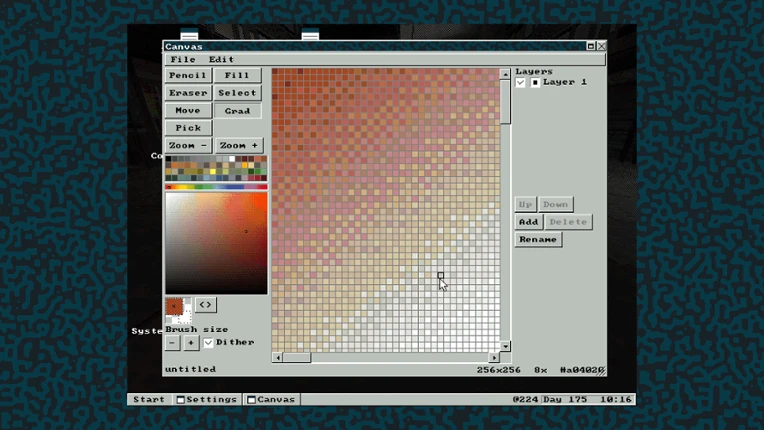This screenshot has width=764, height=430.
Task: Click canvas vertical scrollbar down arrow
Action: click(x=505, y=346)
